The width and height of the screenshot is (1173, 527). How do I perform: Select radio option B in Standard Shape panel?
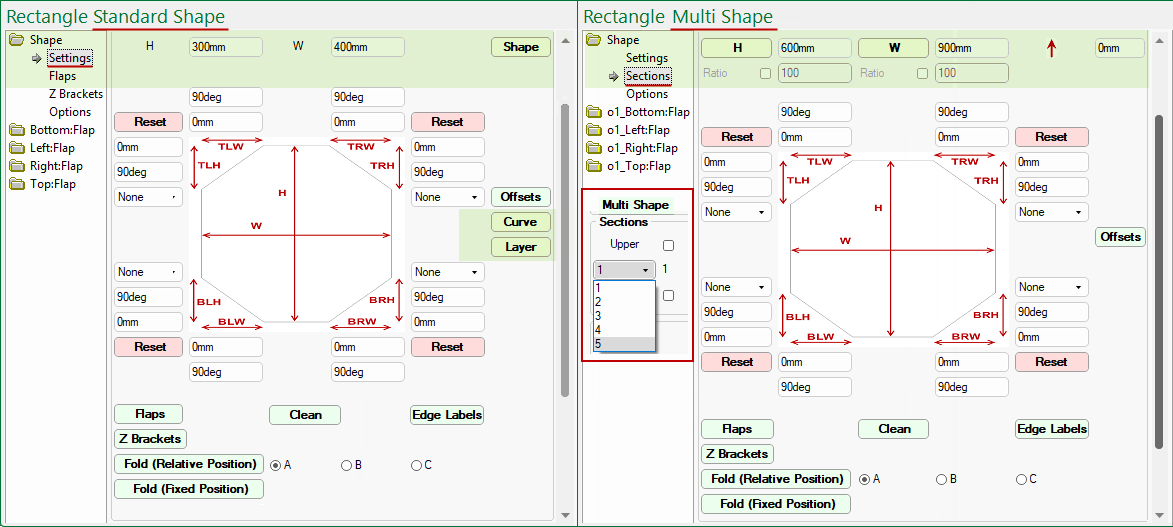click(346, 465)
